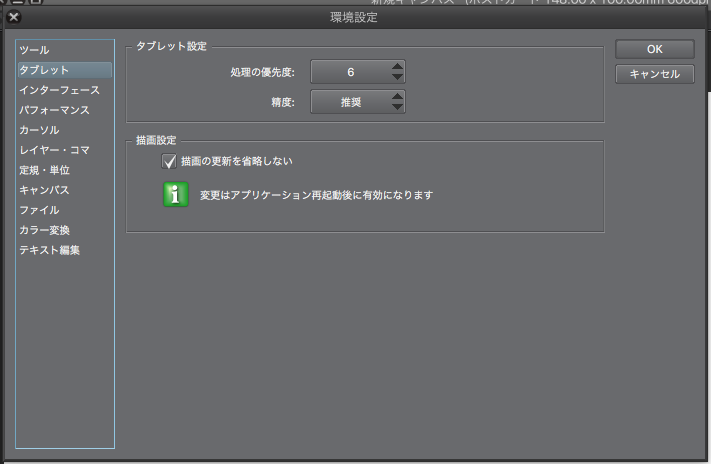Select the タブレット category
This screenshot has width=711, height=464.
tap(64, 70)
